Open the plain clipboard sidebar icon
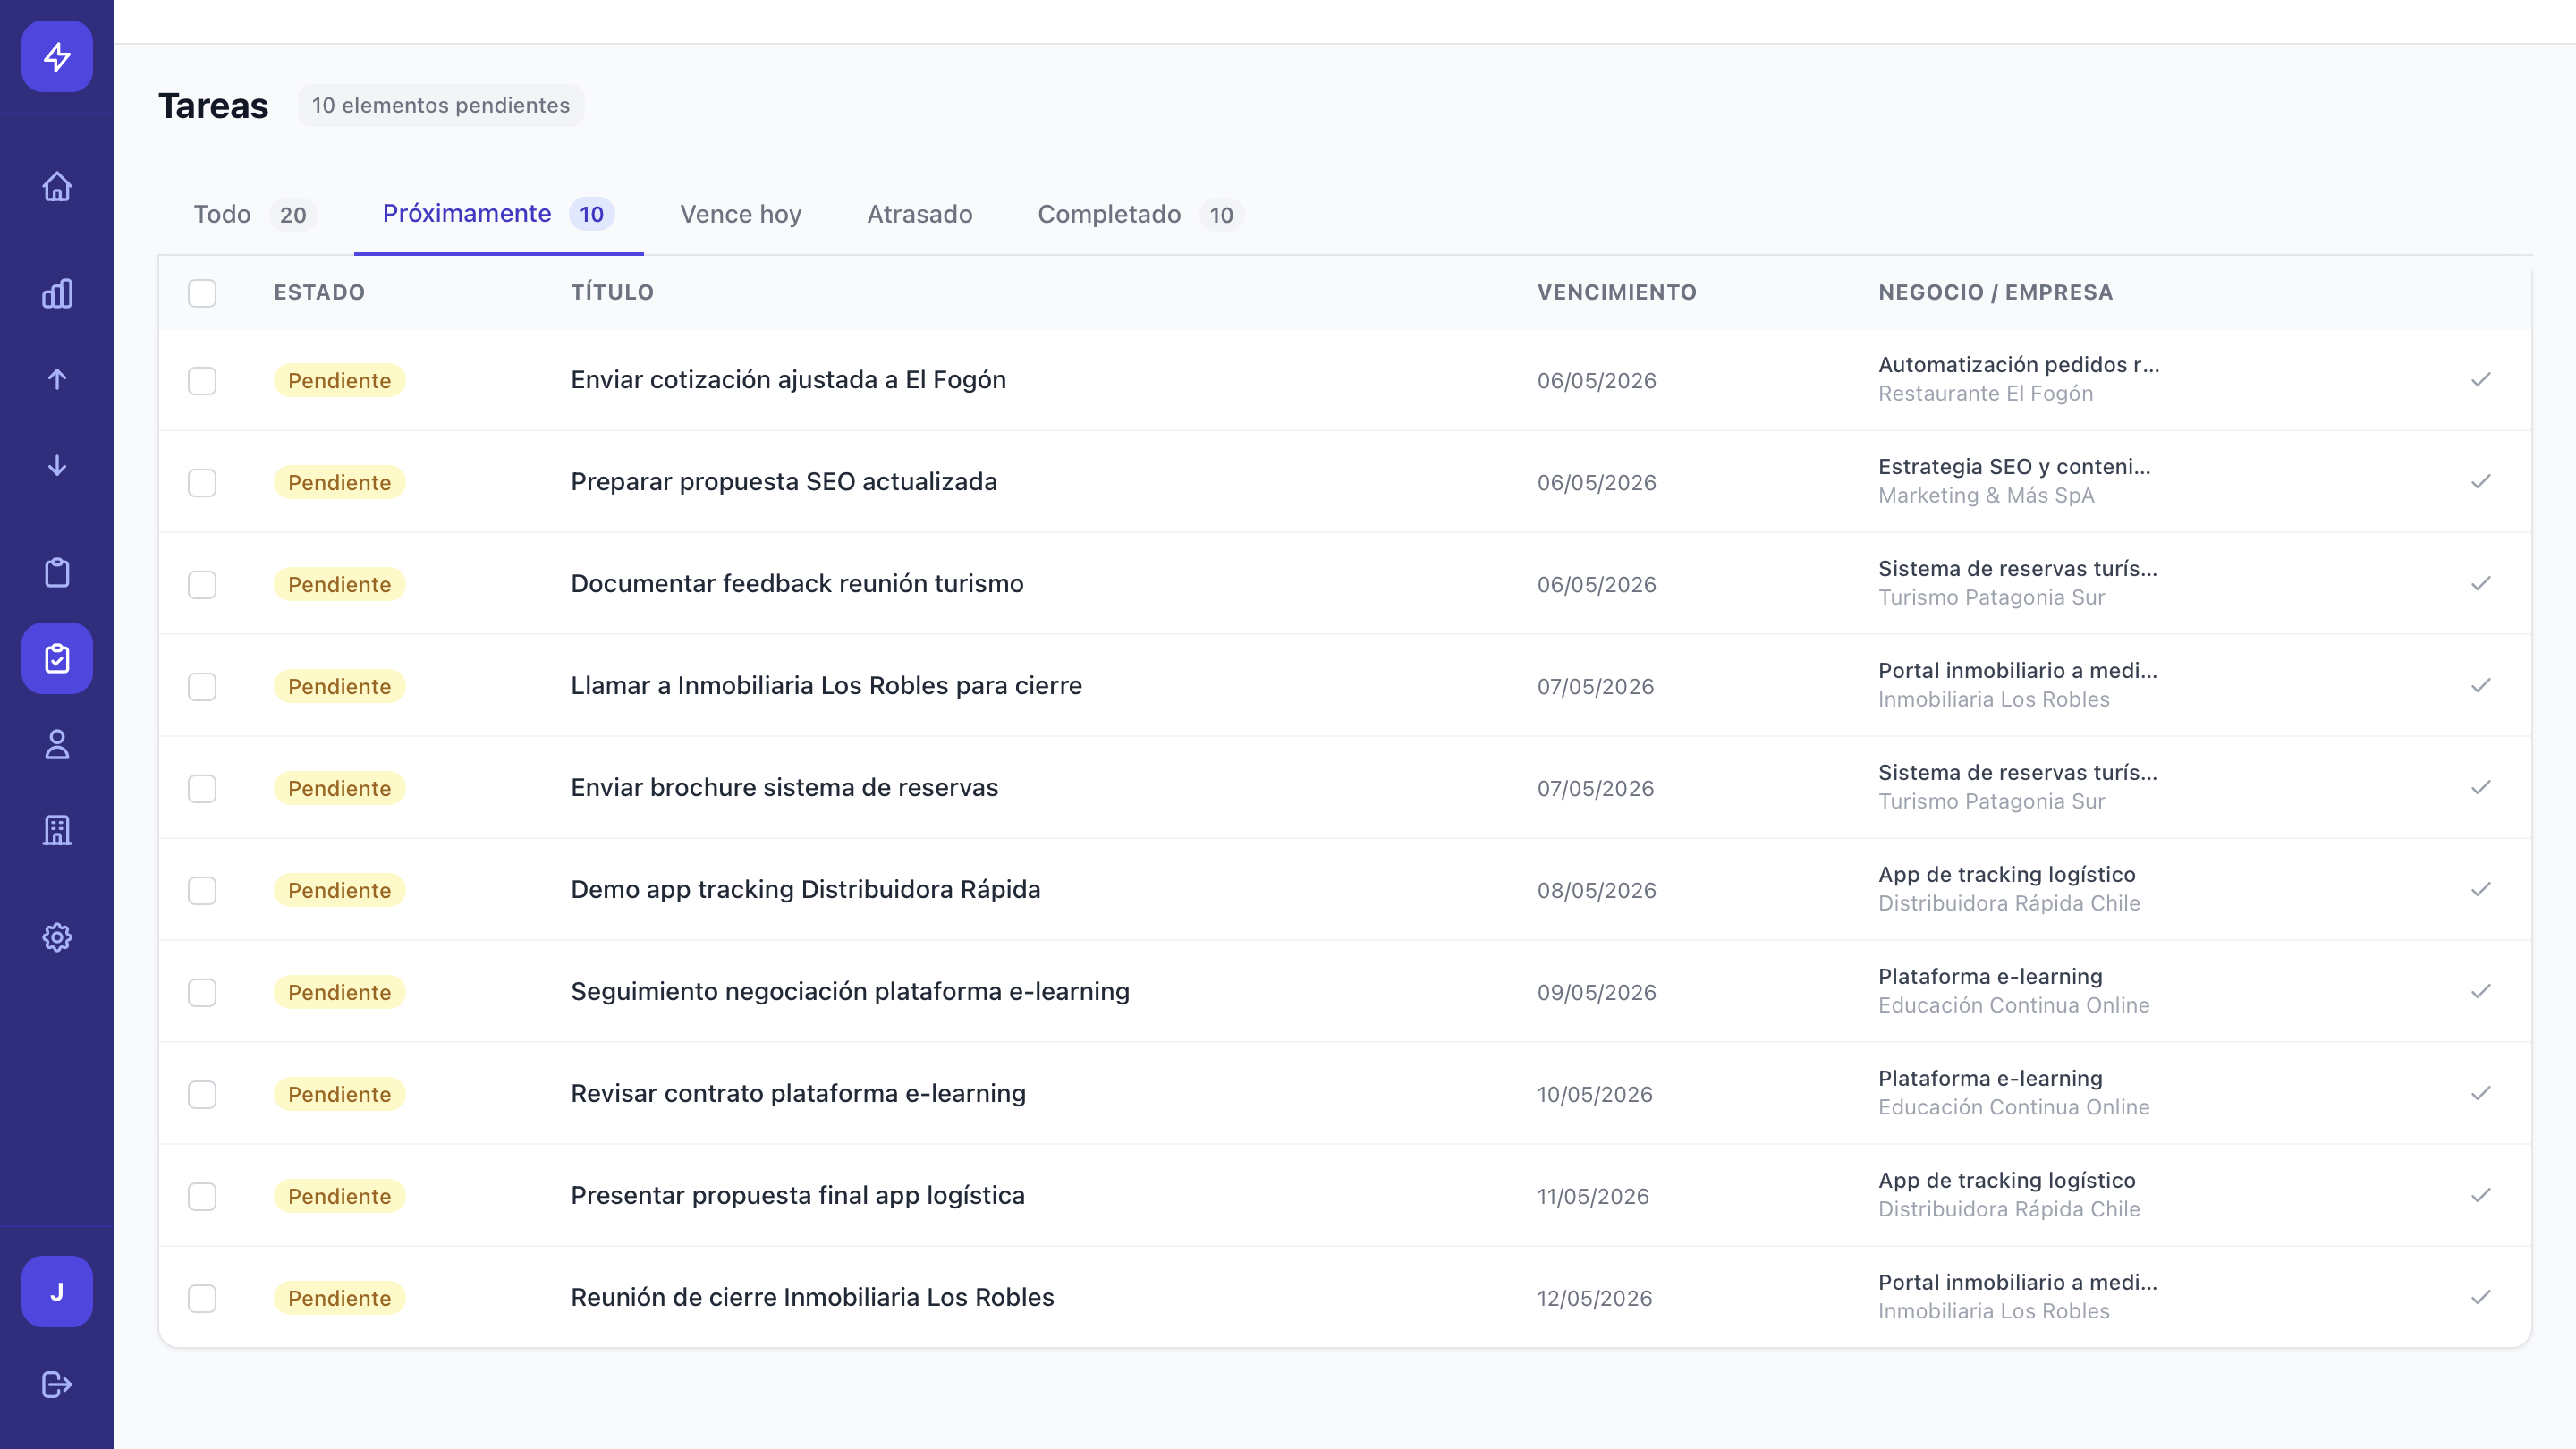This screenshot has height=1449, width=2576. tap(57, 572)
